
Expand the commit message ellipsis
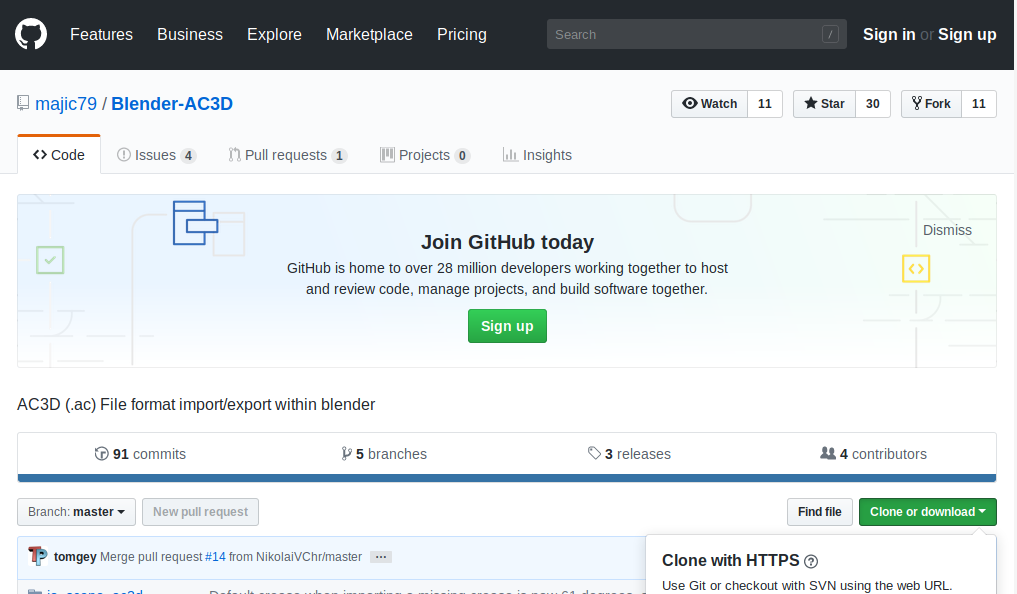pyautogui.click(x=381, y=556)
